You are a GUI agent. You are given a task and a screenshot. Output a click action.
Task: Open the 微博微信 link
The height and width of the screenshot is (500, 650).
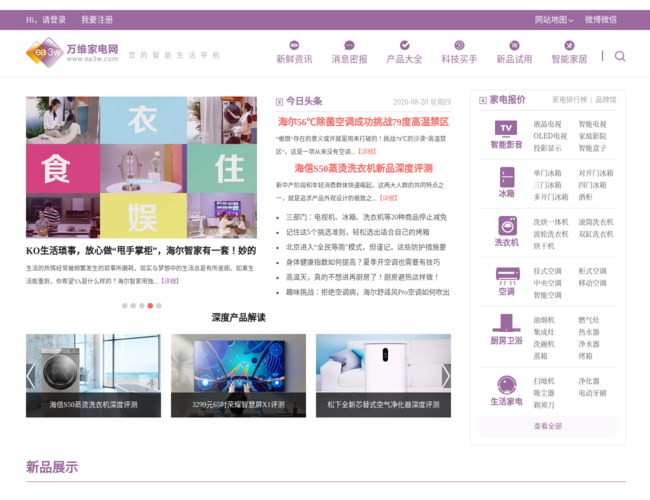601,19
